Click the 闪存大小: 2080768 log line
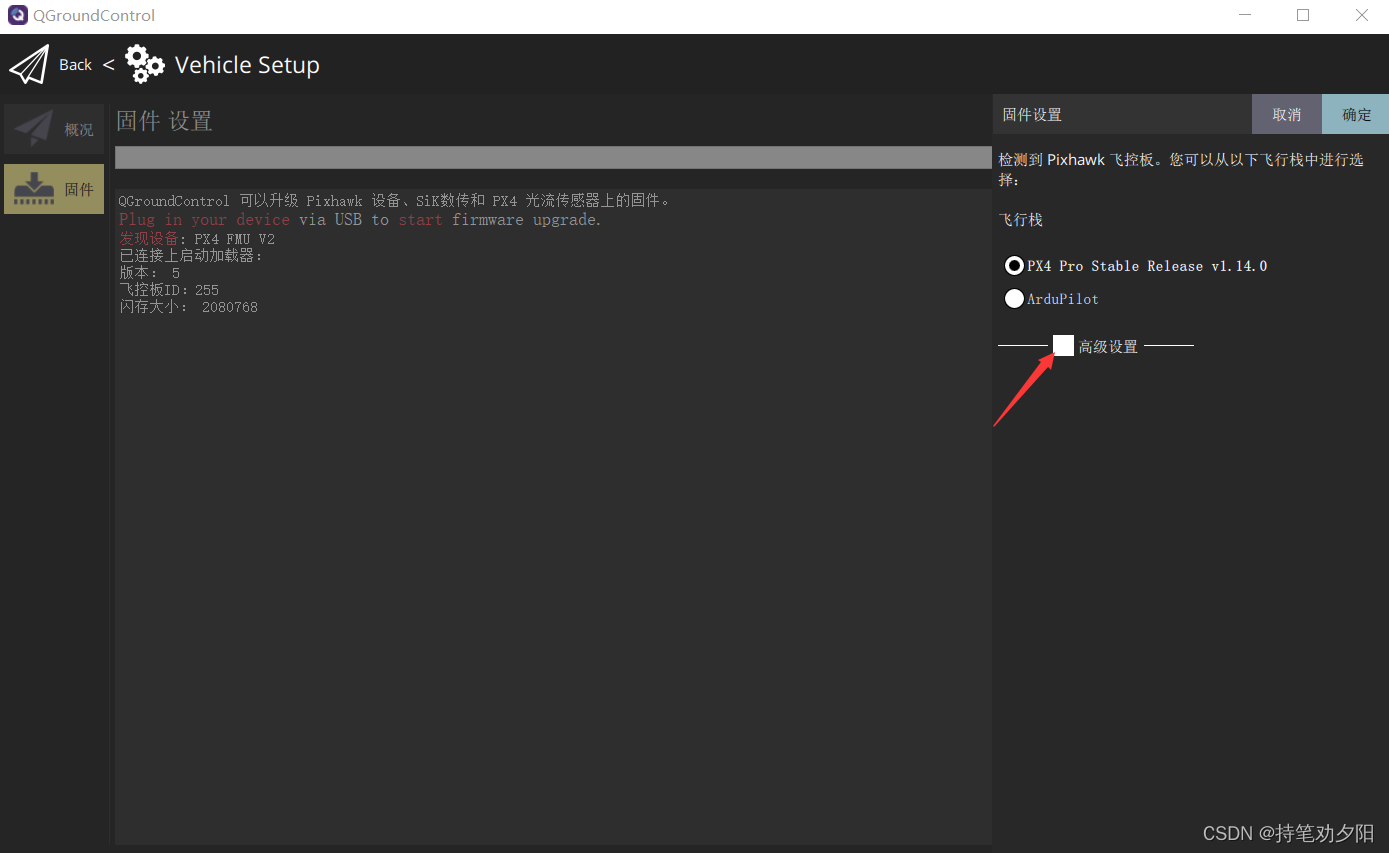The height and width of the screenshot is (853, 1389). coord(188,307)
